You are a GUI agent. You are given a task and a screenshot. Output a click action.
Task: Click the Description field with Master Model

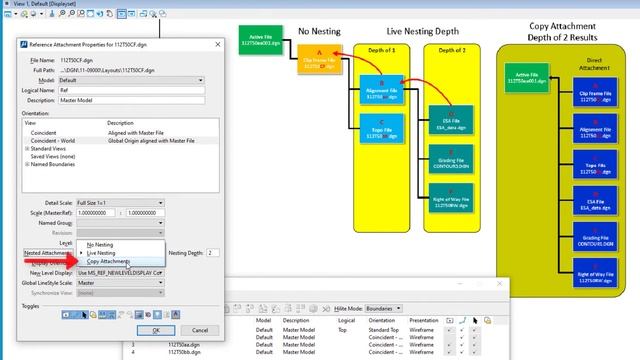[131, 100]
